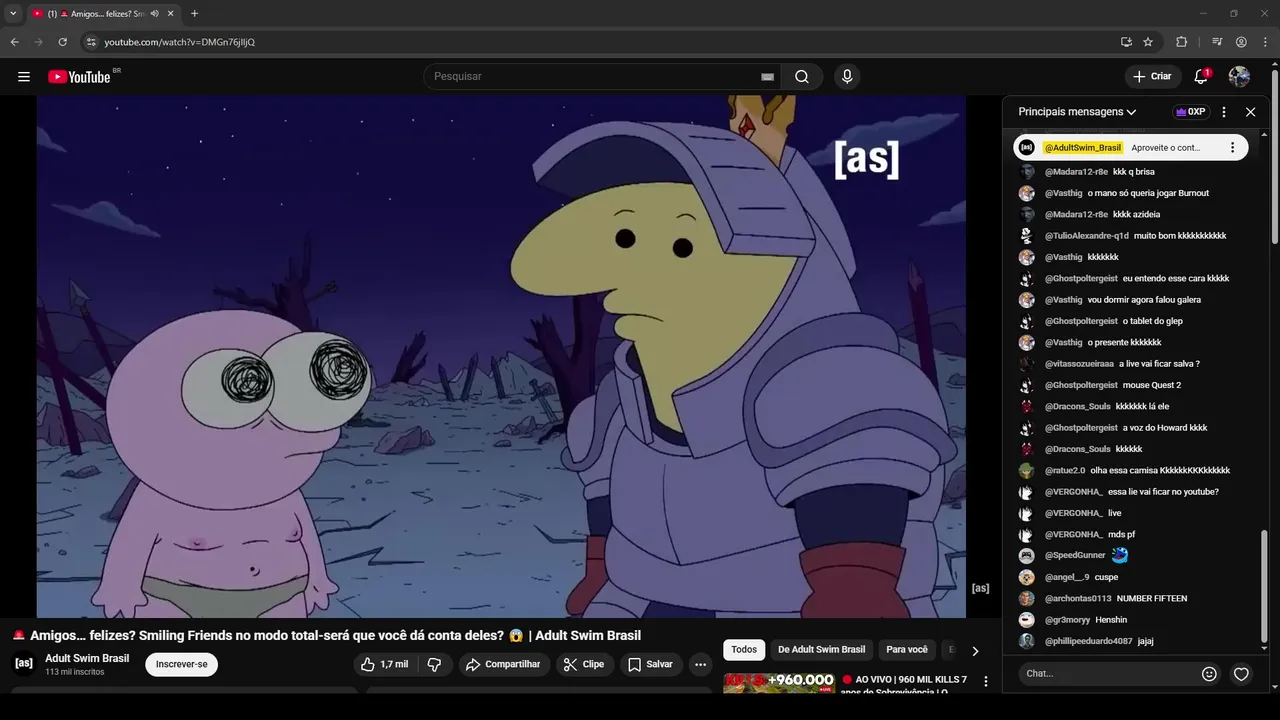
Task: Open the Chrome profile icon
Action: (1241, 42)
